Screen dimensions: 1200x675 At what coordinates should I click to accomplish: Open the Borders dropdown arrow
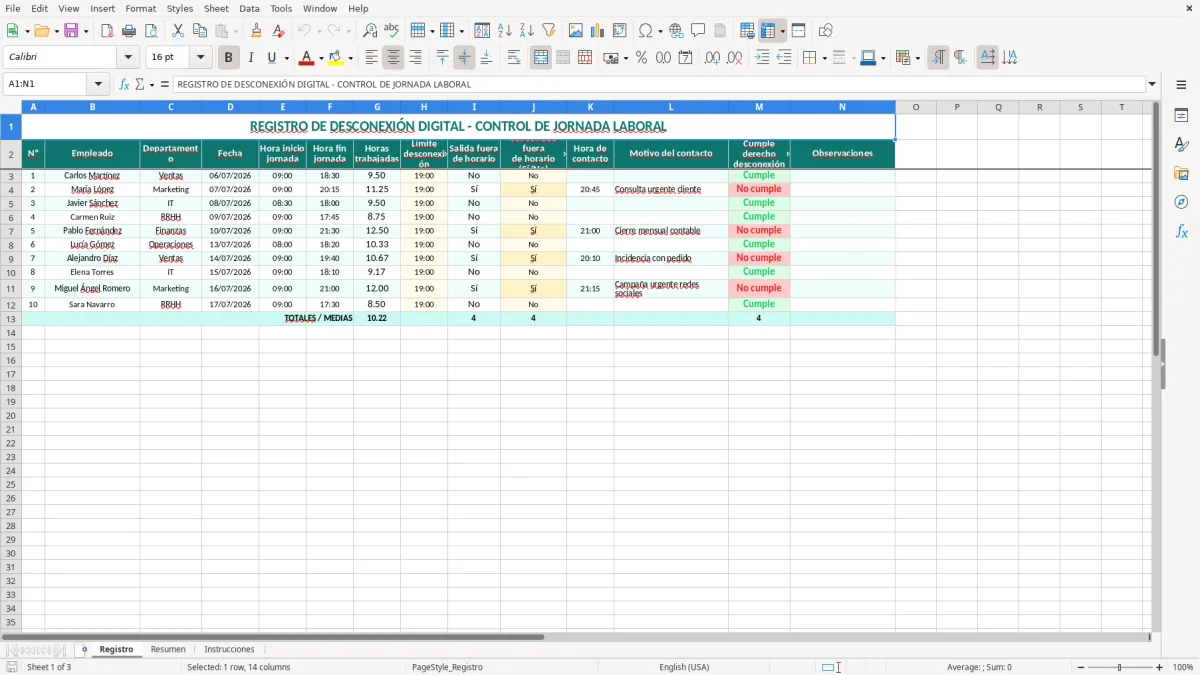pyautogui.click(x=823, y=58)
